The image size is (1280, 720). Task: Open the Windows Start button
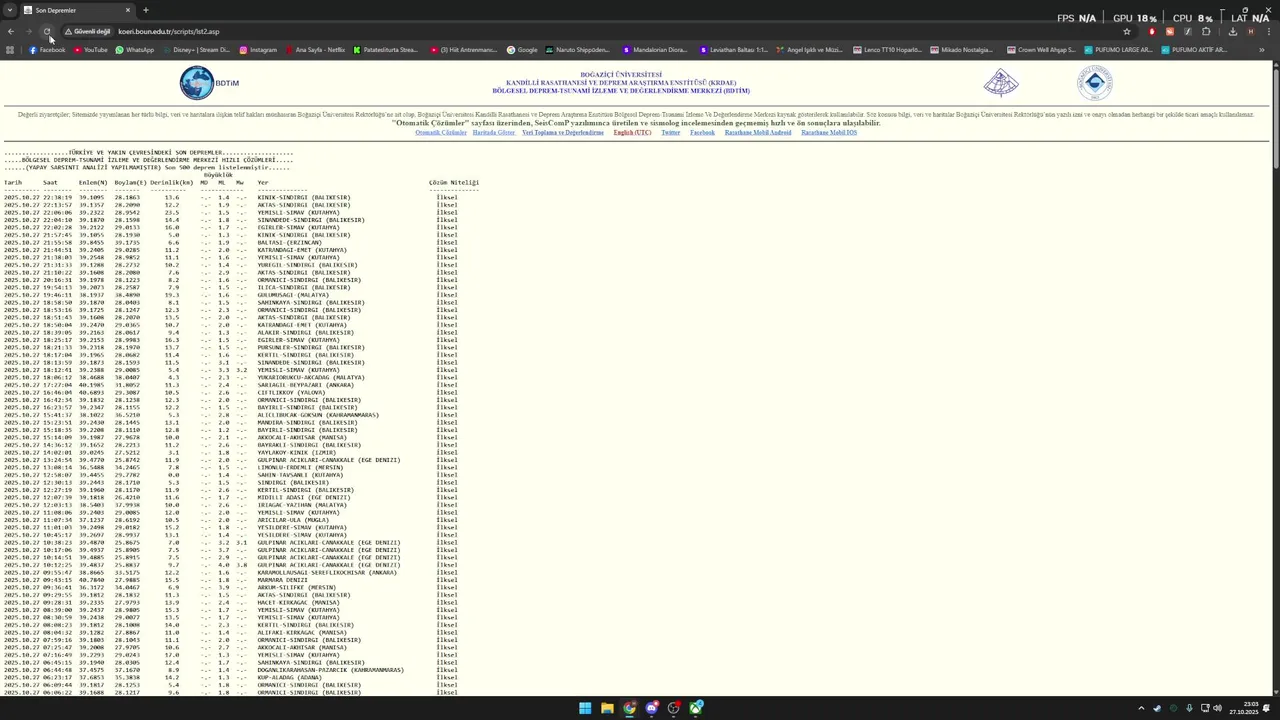coord(585,708)
